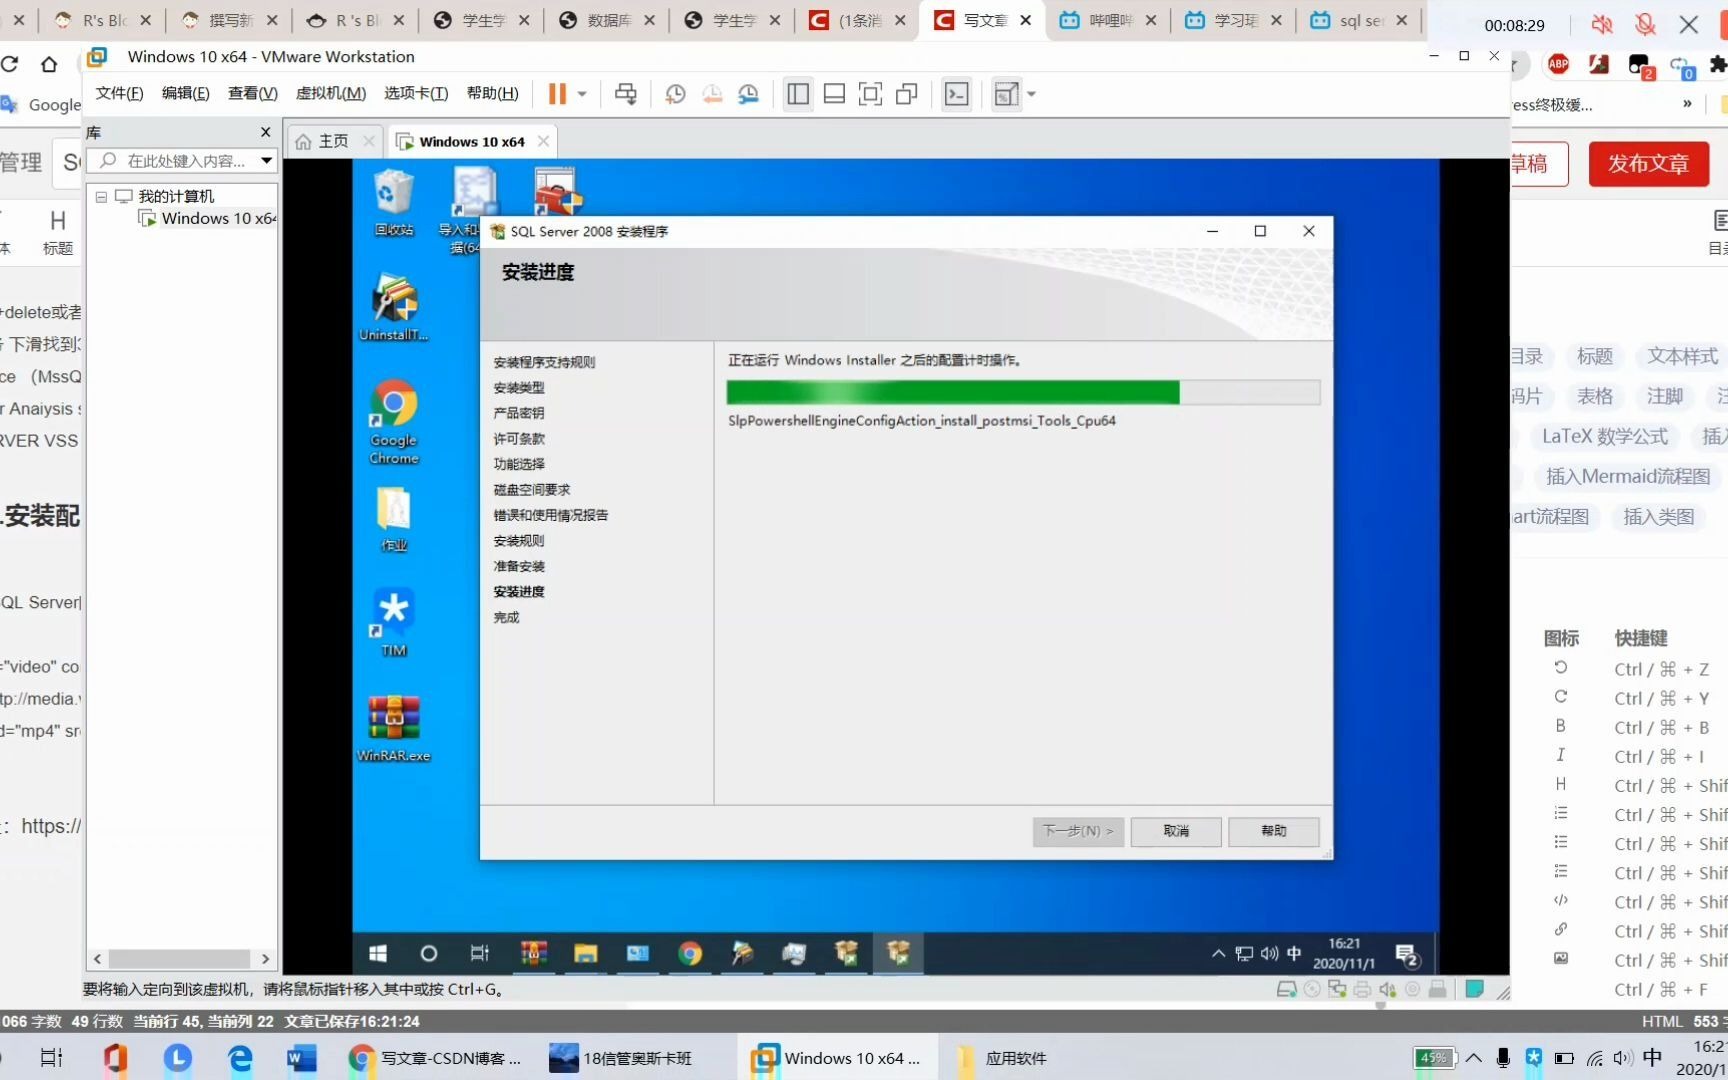Switch to Unity mode icon
The height and width of the screenshot is (1080, 1728).
coord(907,94)
